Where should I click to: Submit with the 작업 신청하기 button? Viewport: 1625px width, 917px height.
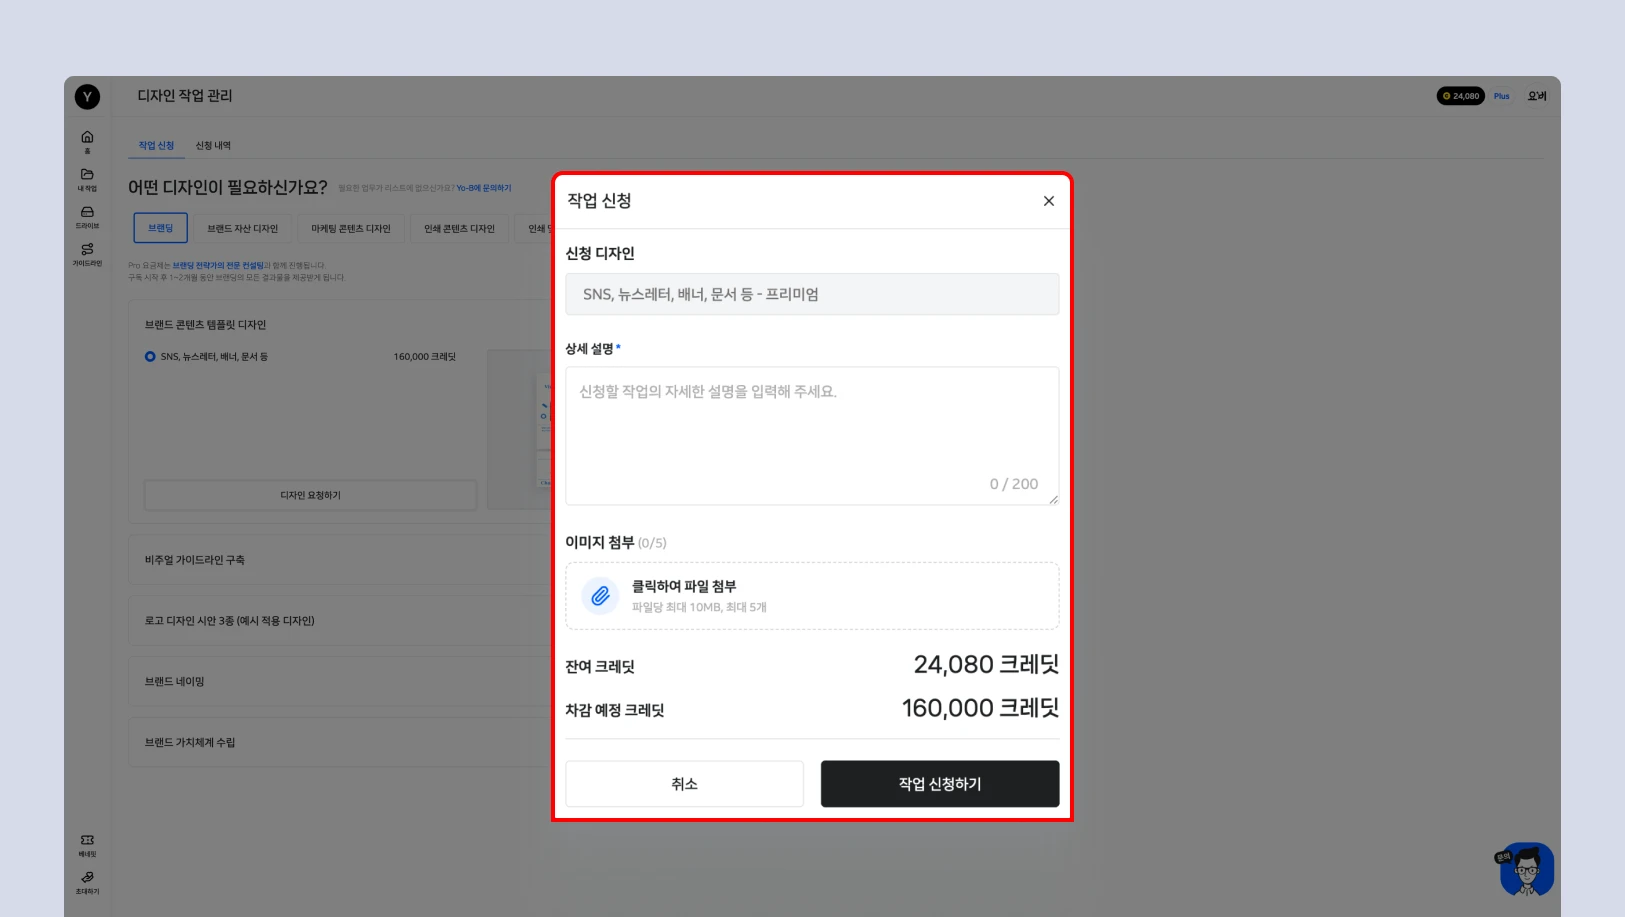pyautogui.click(x=940, y=784)
